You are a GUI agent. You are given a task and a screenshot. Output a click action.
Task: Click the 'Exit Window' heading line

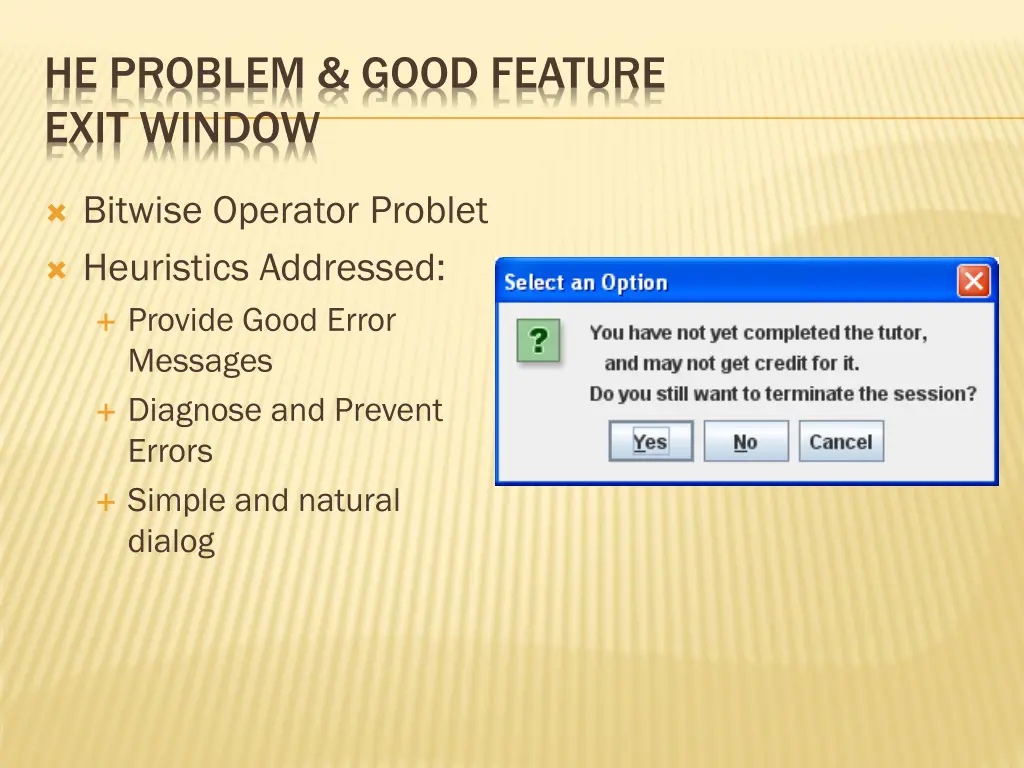pos(183,130)
